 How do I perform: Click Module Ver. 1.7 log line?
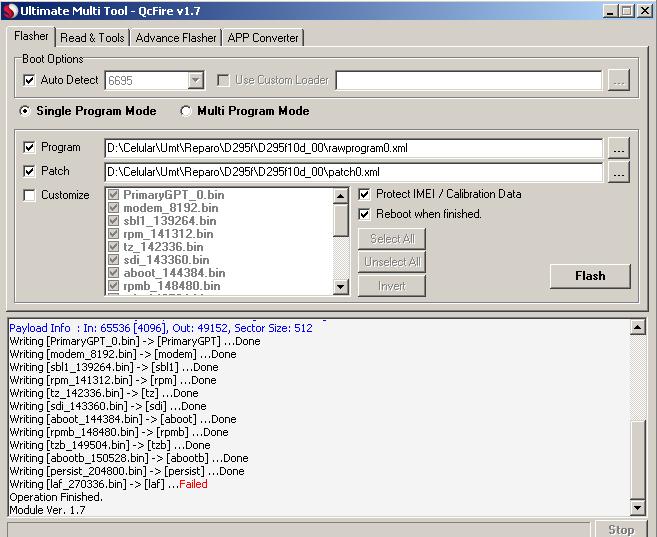[47, 510]
